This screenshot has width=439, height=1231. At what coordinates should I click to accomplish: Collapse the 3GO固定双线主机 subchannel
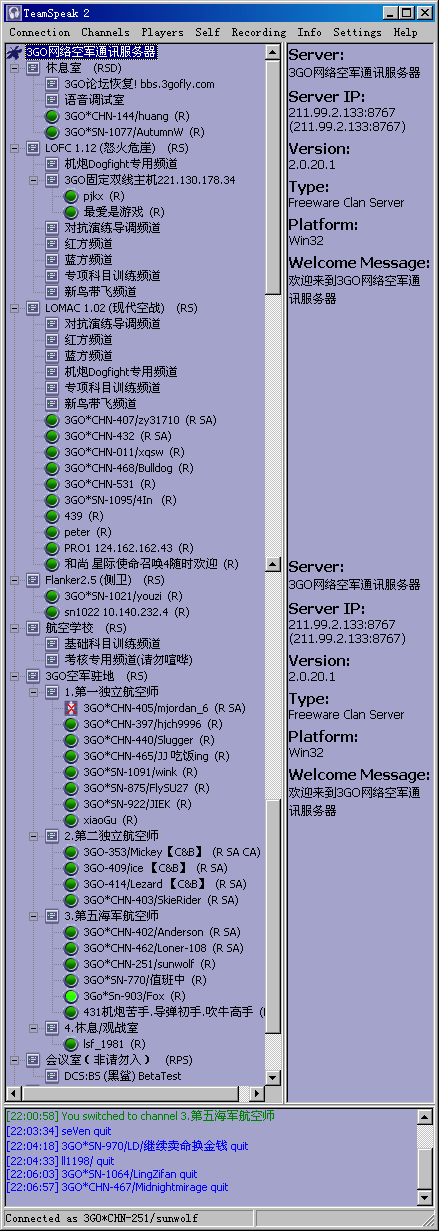click(33, 180)
